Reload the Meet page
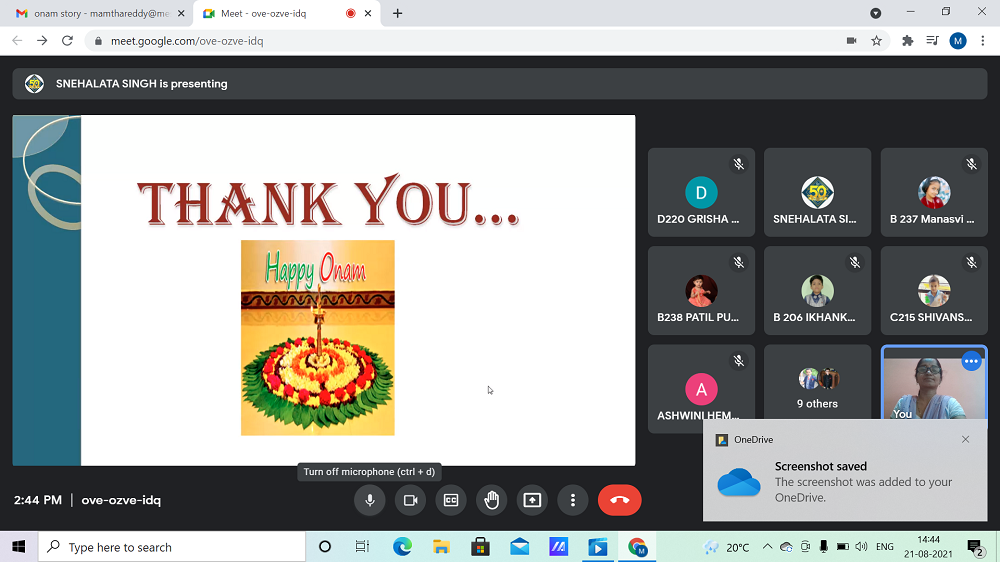Image resolution: width=1000 pixels, height=562 pixels. 67,41
